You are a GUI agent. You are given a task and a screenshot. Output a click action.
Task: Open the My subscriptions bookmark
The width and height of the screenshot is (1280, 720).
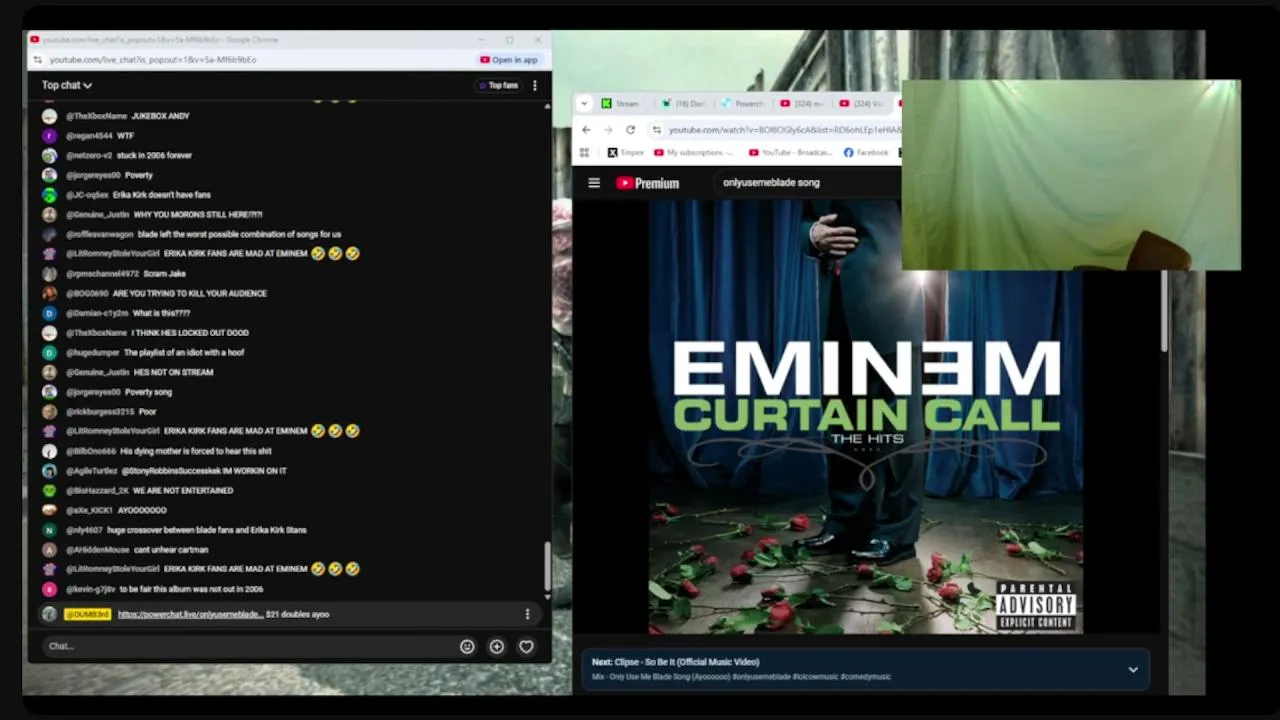pos(695,153)
